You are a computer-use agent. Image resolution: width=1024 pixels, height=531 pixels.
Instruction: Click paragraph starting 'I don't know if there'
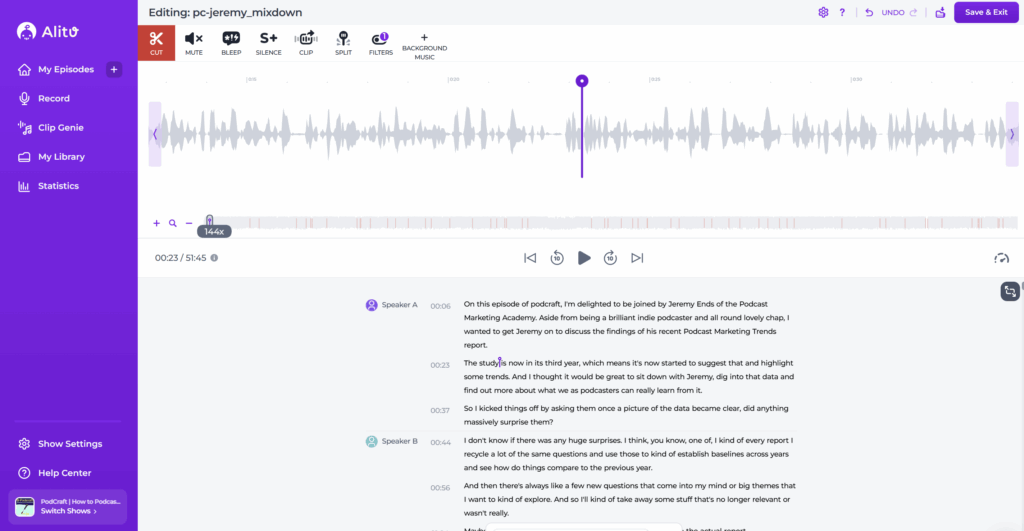point(628,454)
